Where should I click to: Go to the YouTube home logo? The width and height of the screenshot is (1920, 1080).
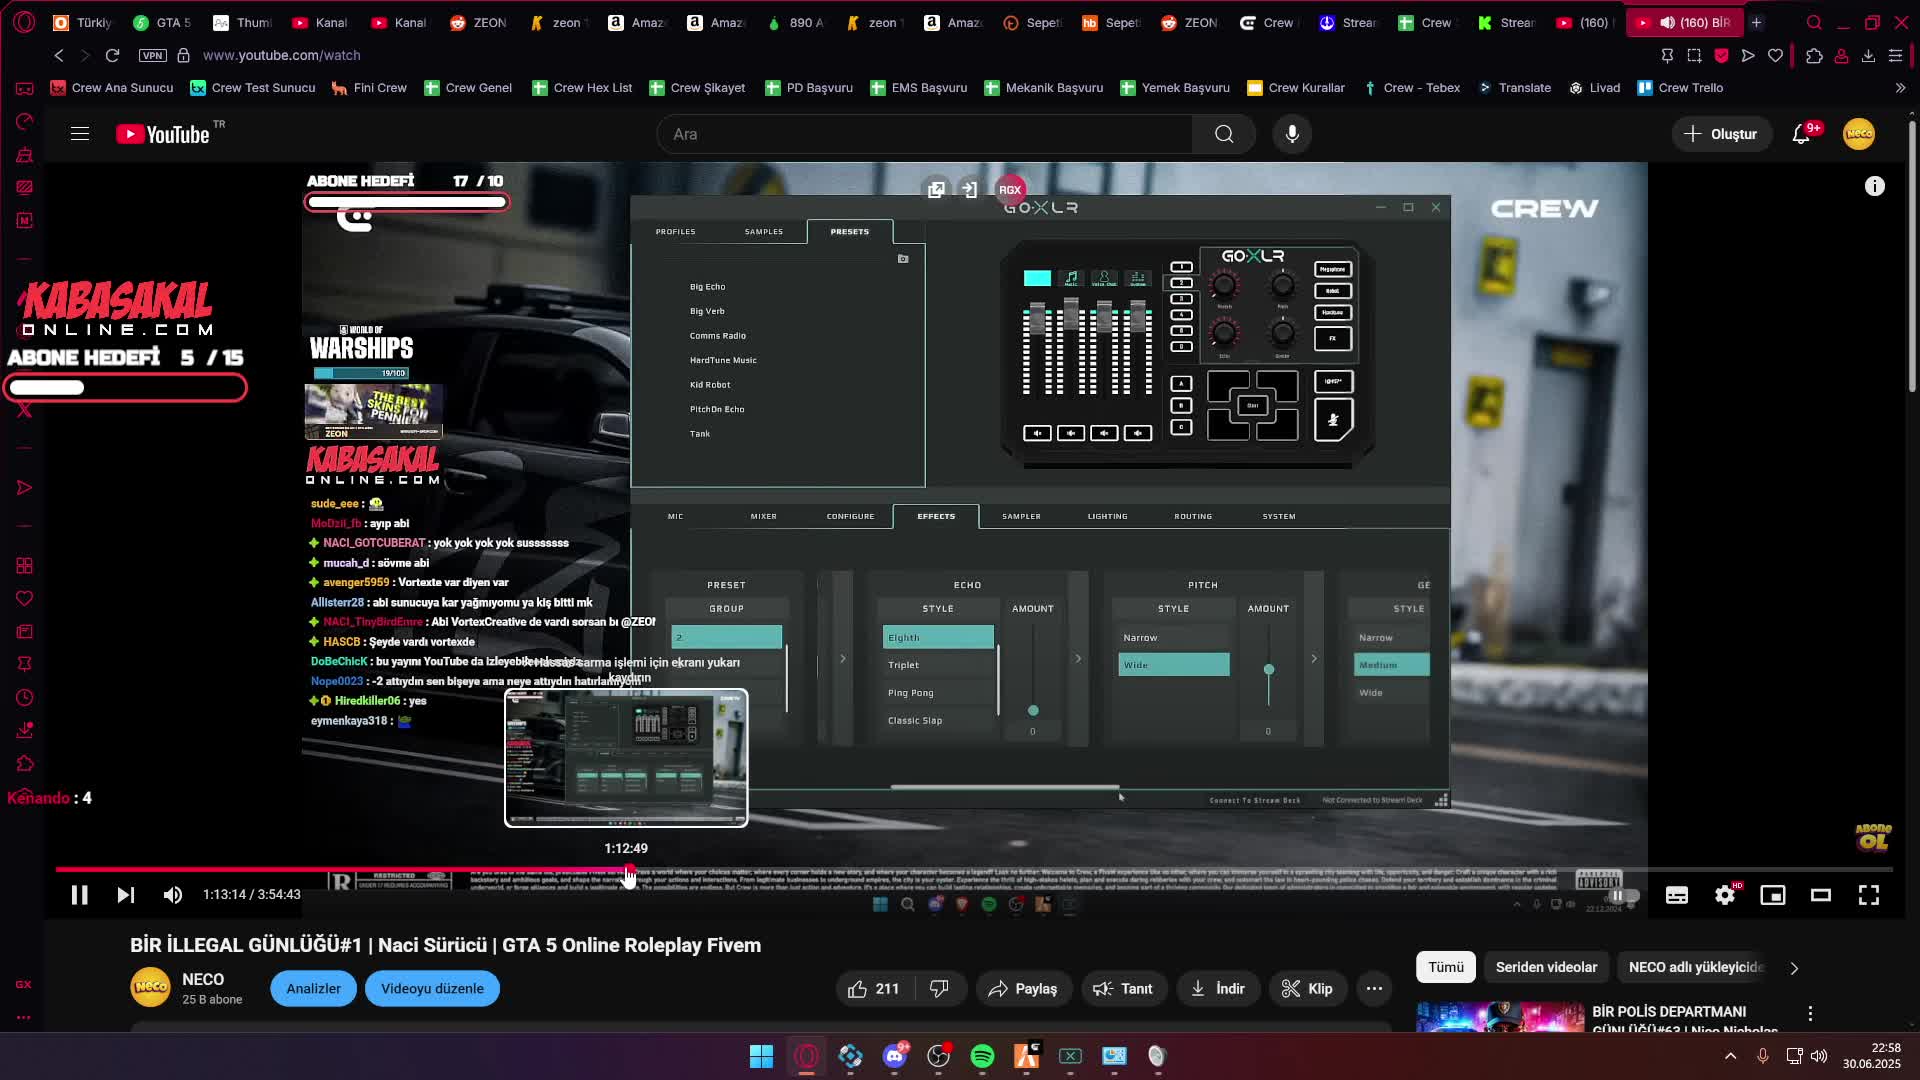pyautogui.click(x=163, y=134)
